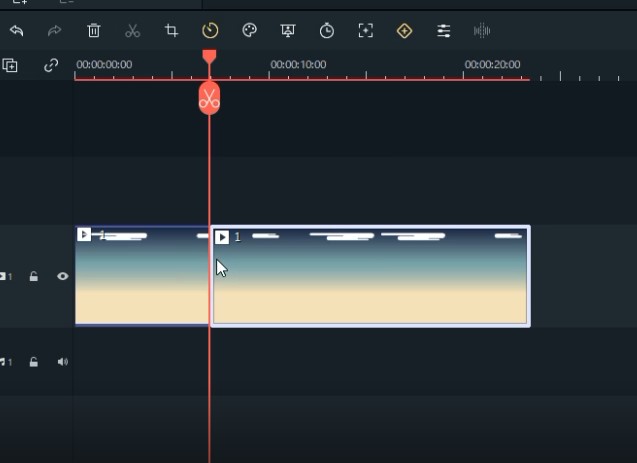Click the Redo arrow in the toolbar

[x=55, y=31]
